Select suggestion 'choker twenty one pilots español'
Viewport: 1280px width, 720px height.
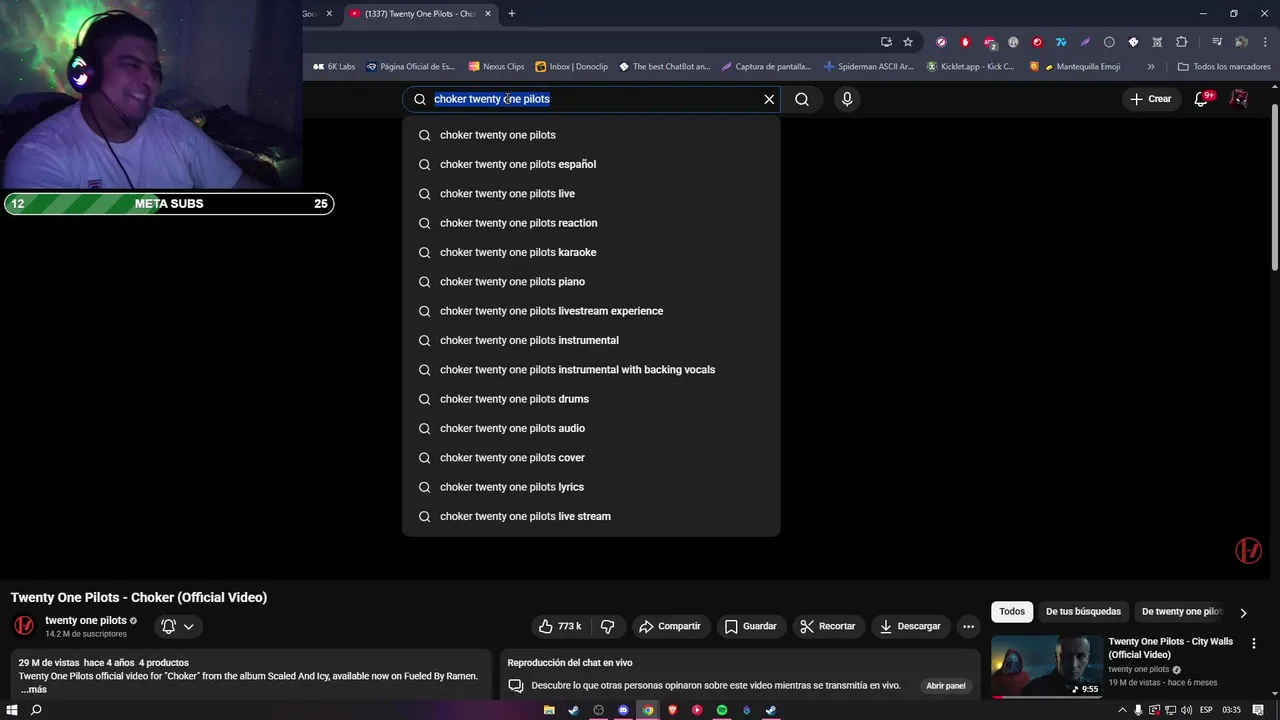(x=591, y=164)
